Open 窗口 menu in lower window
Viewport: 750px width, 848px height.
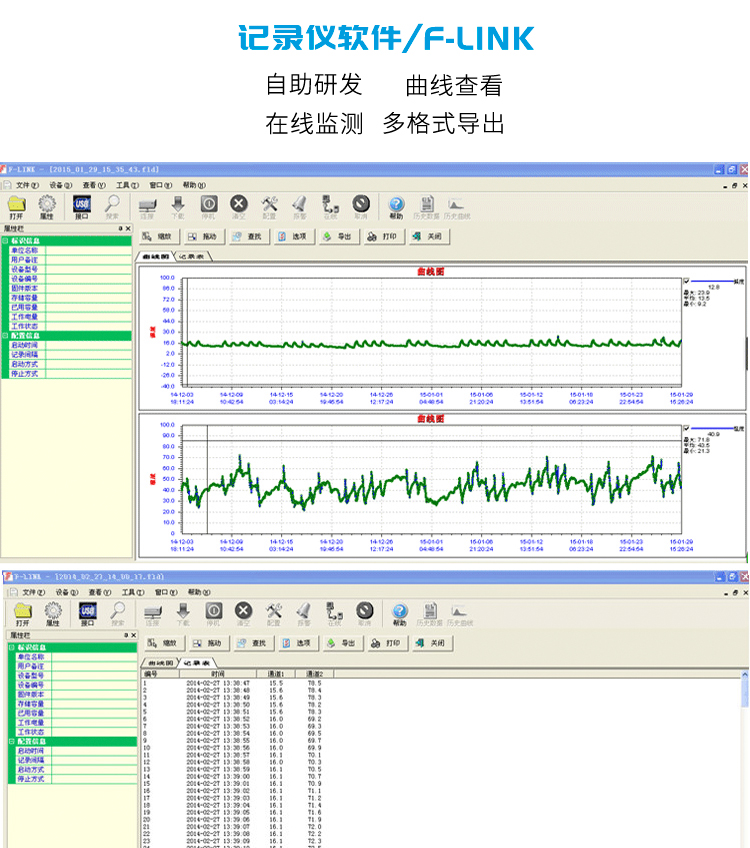(x=166, y=592)
